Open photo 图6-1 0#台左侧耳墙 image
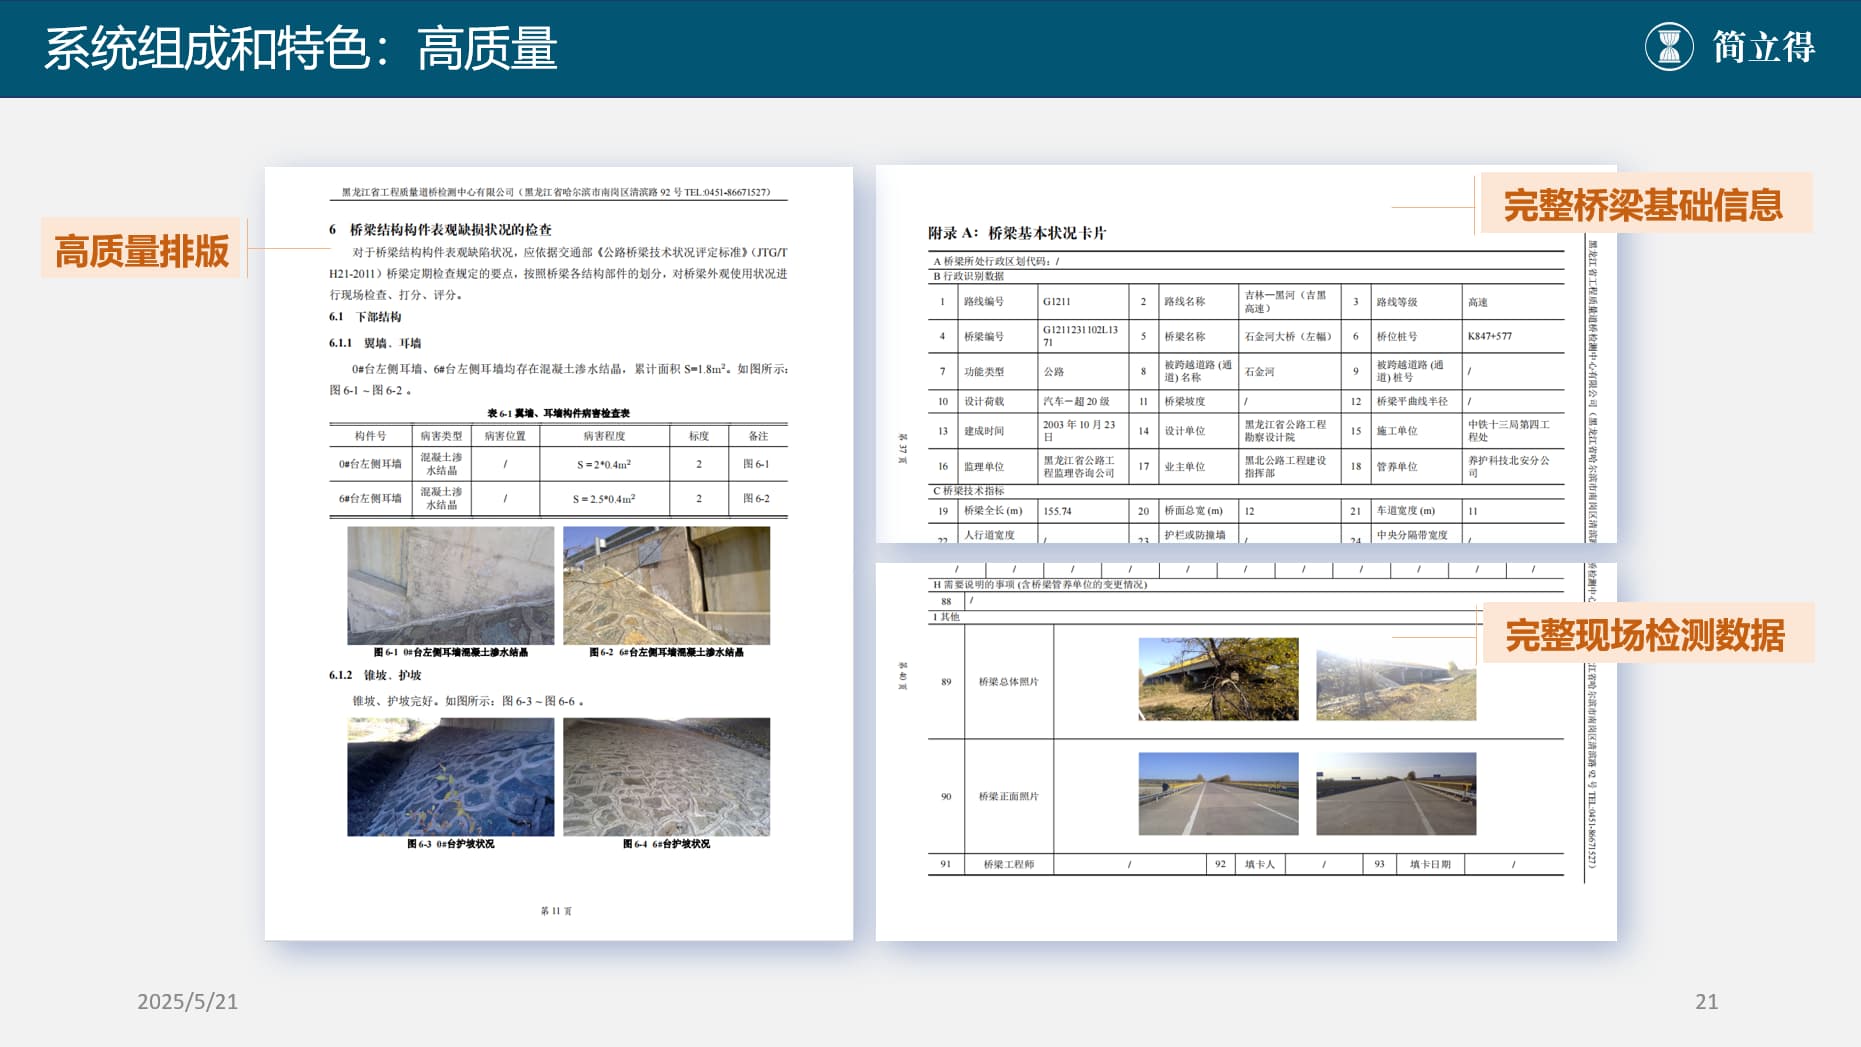 pyautogui.click(x=450, y=586)
